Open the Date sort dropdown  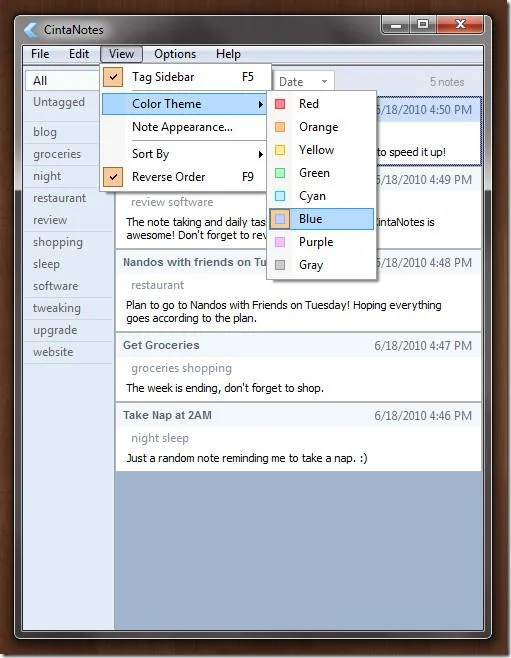point(304,81)
